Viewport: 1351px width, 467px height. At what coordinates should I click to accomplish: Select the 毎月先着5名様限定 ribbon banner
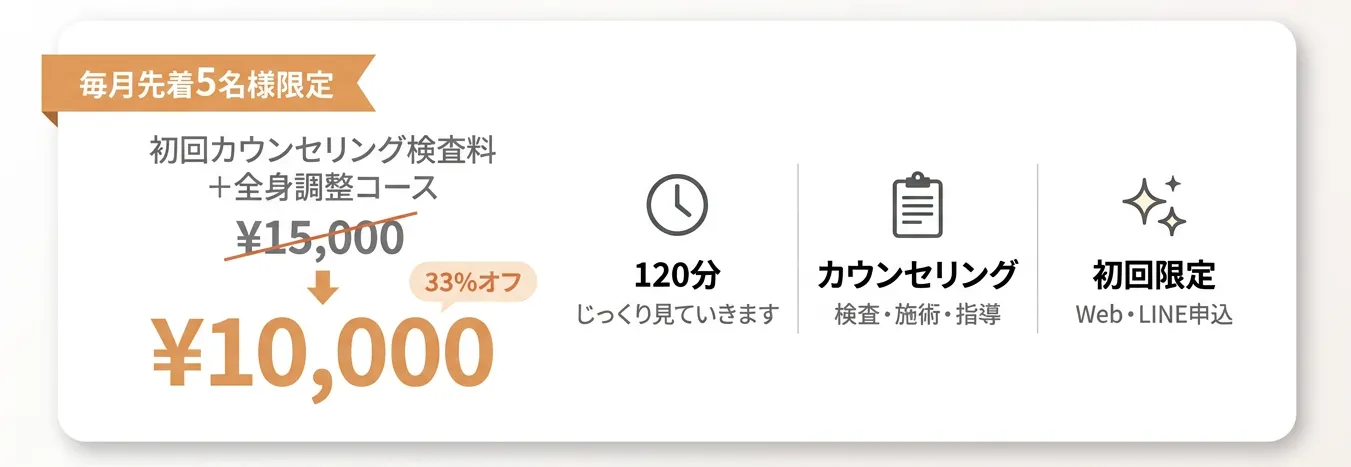[205, 85]
